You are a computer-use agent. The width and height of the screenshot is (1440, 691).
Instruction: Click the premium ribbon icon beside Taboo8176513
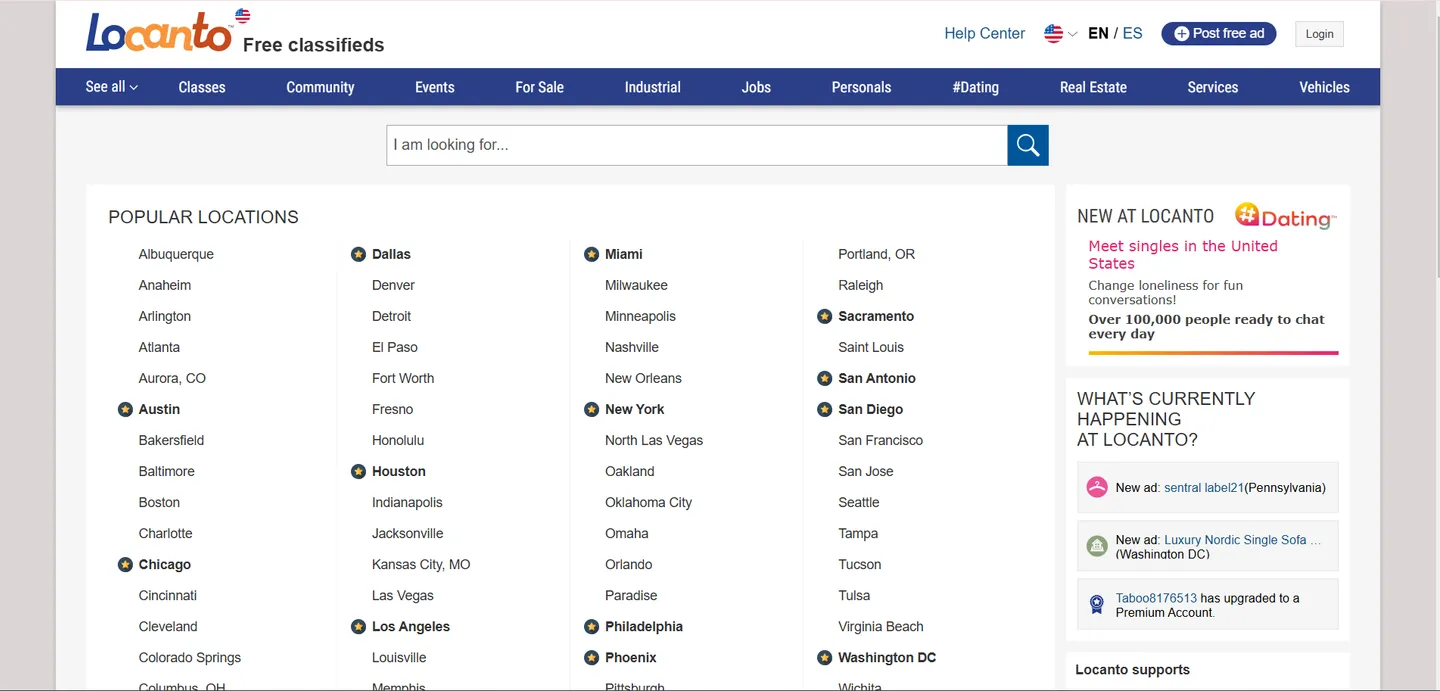tap(1097, 604)
